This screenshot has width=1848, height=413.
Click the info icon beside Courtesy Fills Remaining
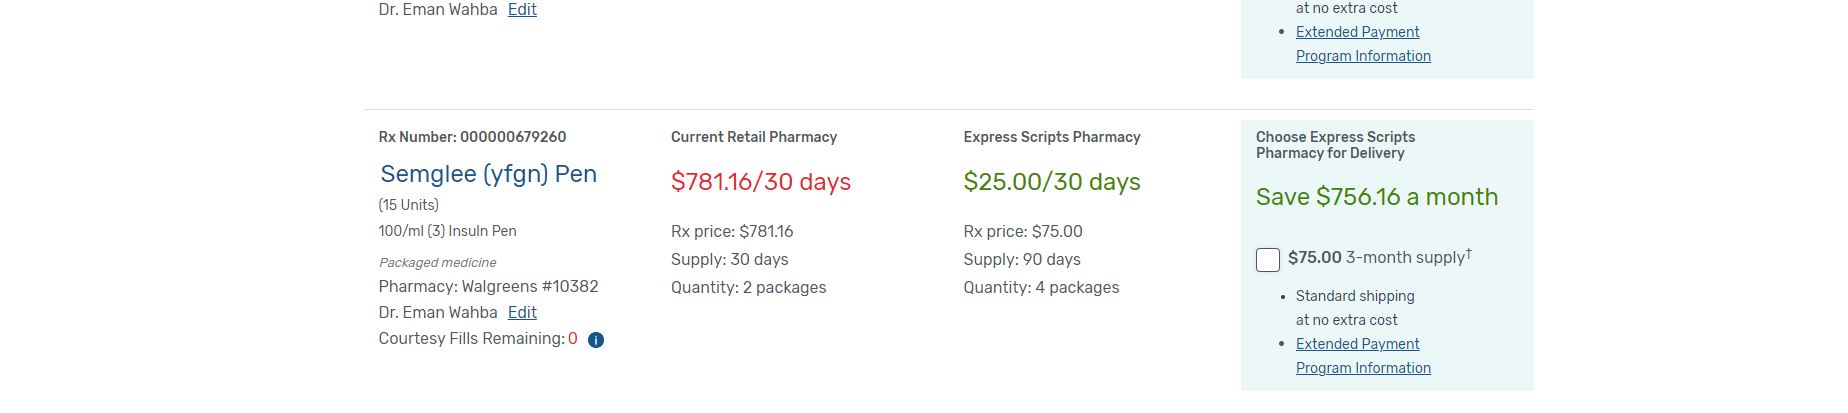[x=596, y=340]
